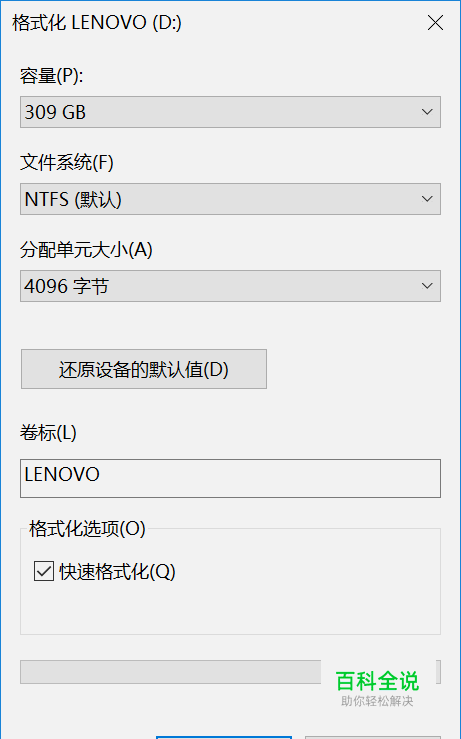Focus the volume label field containing LENOVO
The height and width of the screenshot is (739, 461).
(x=230, y=478)
